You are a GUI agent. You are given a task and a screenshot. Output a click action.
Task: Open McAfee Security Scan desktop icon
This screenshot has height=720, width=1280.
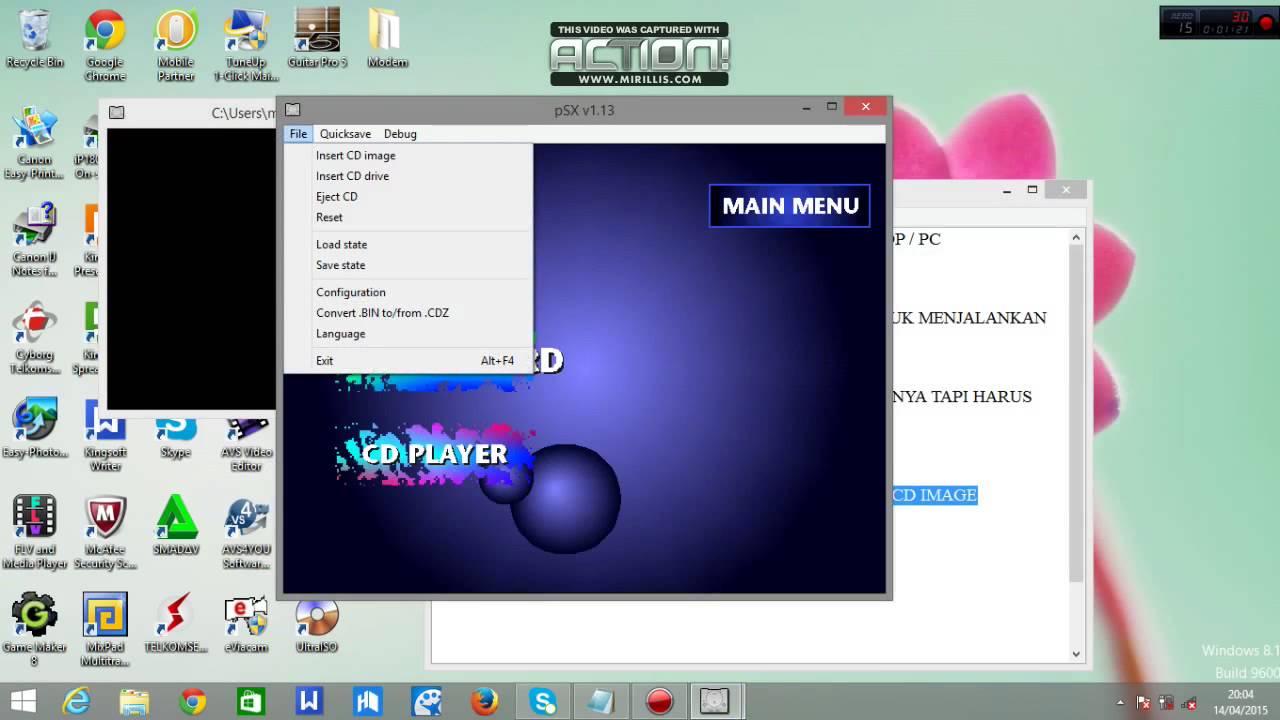[x=105, y=533]
